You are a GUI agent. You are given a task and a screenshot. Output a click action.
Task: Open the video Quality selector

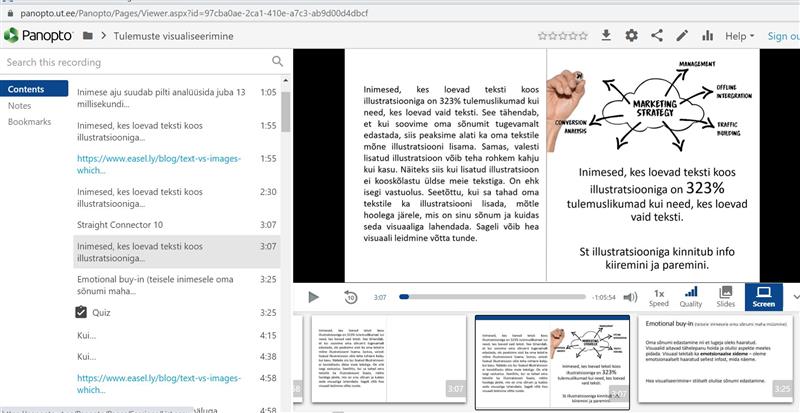tap(691, 296)
